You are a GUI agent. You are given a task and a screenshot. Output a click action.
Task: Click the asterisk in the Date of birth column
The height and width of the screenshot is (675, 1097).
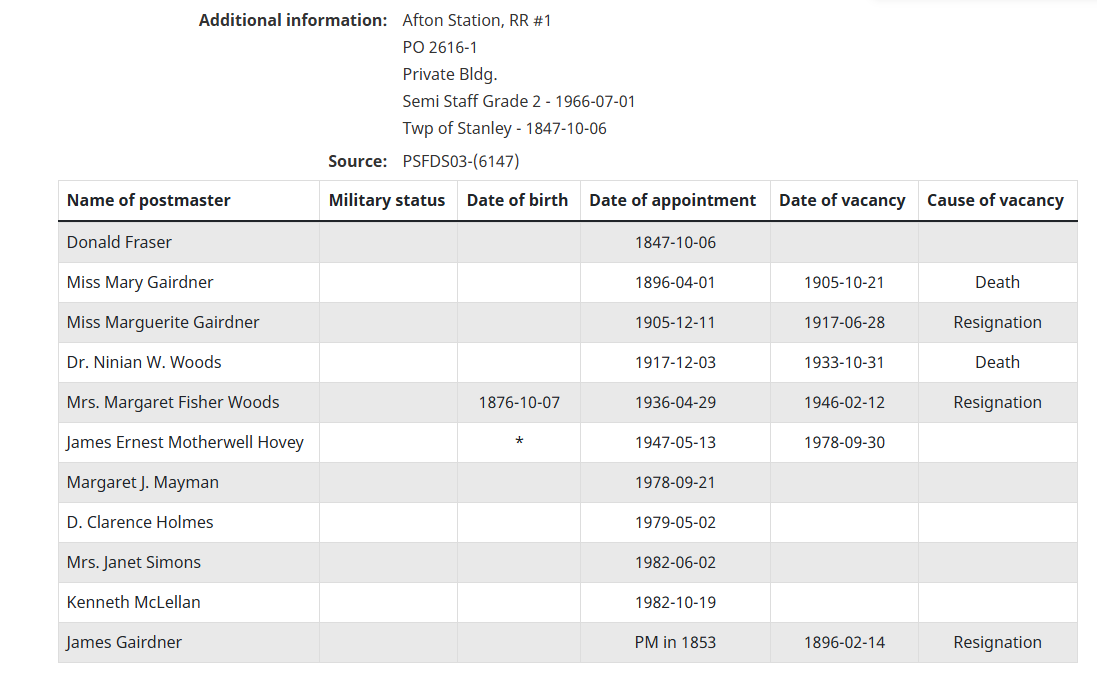519,443
